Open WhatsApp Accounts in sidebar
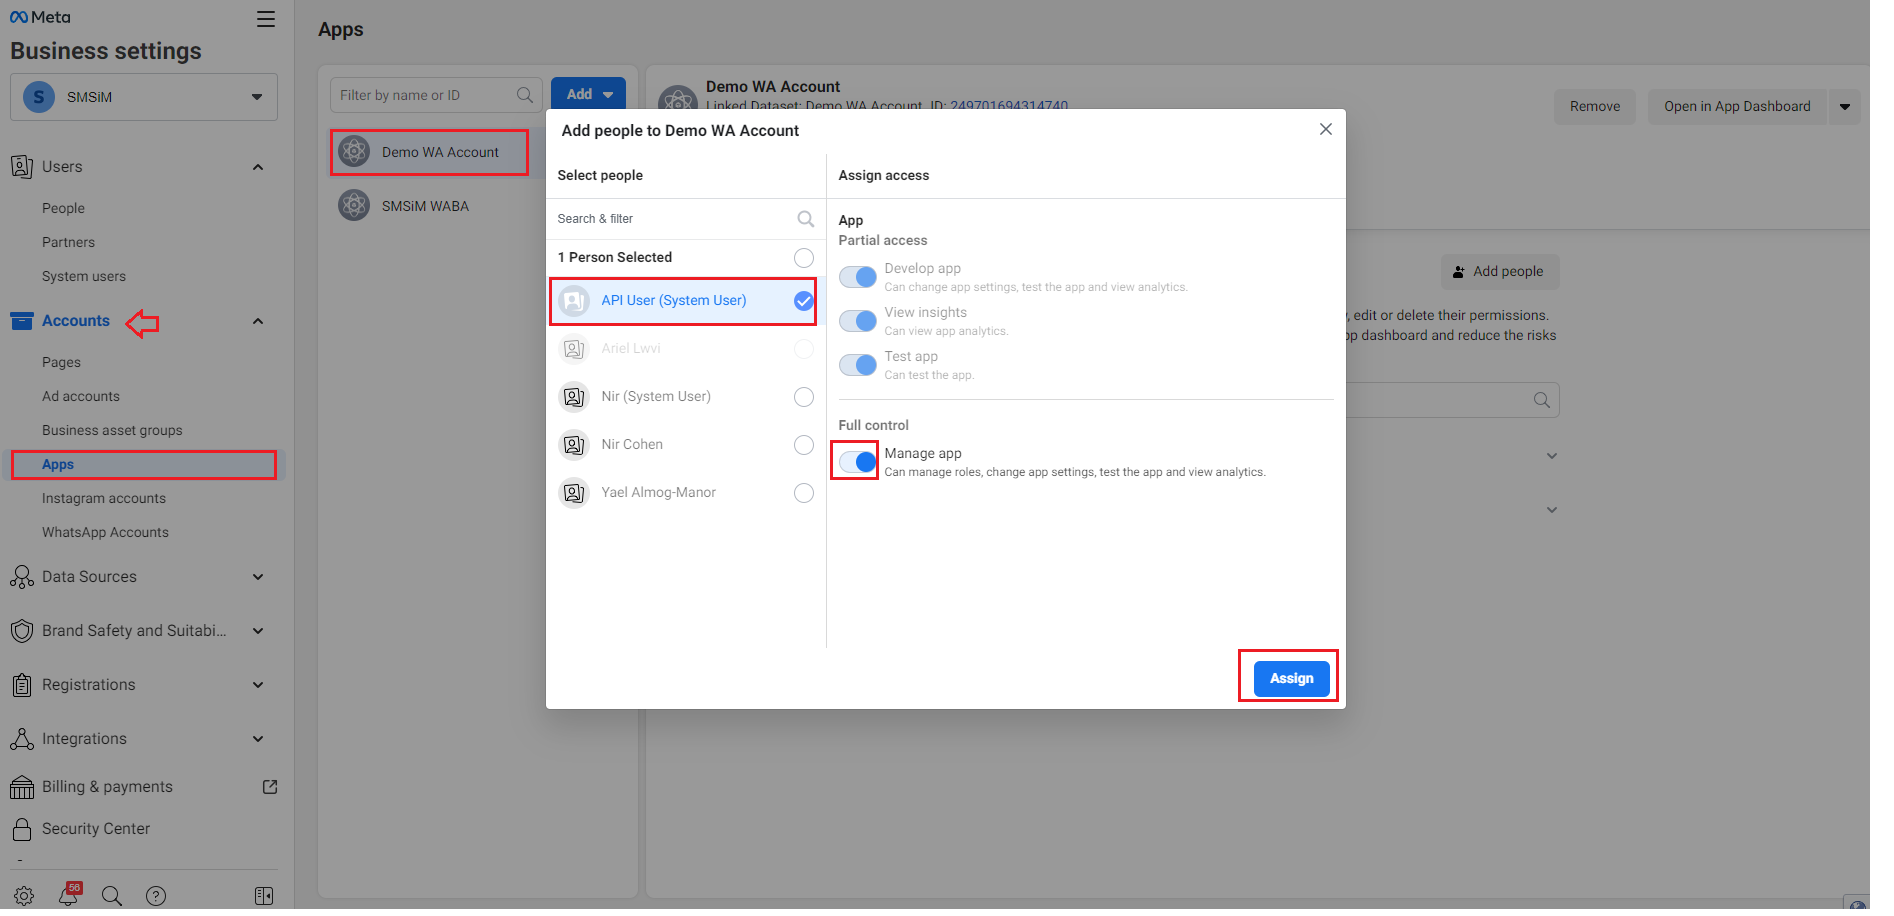Image resolution: width=1894 pixels, height=916 pixels. pos(105,532)
